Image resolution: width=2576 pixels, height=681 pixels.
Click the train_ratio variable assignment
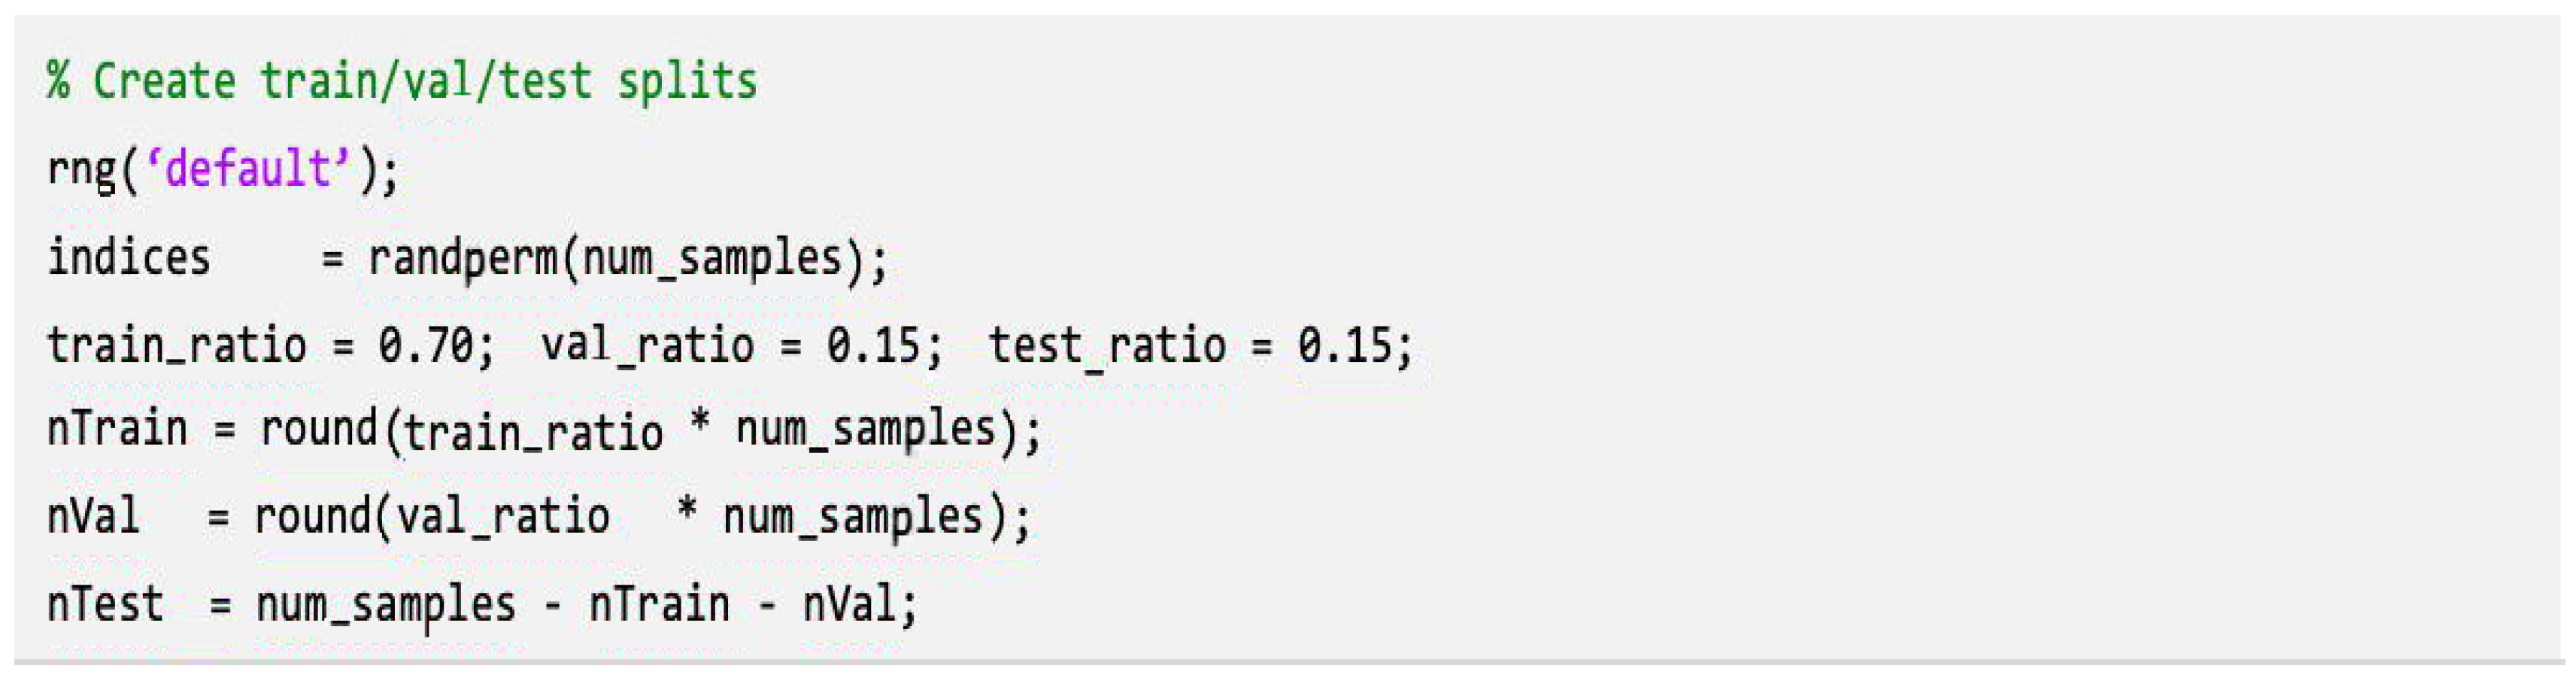tap(177, 346)
